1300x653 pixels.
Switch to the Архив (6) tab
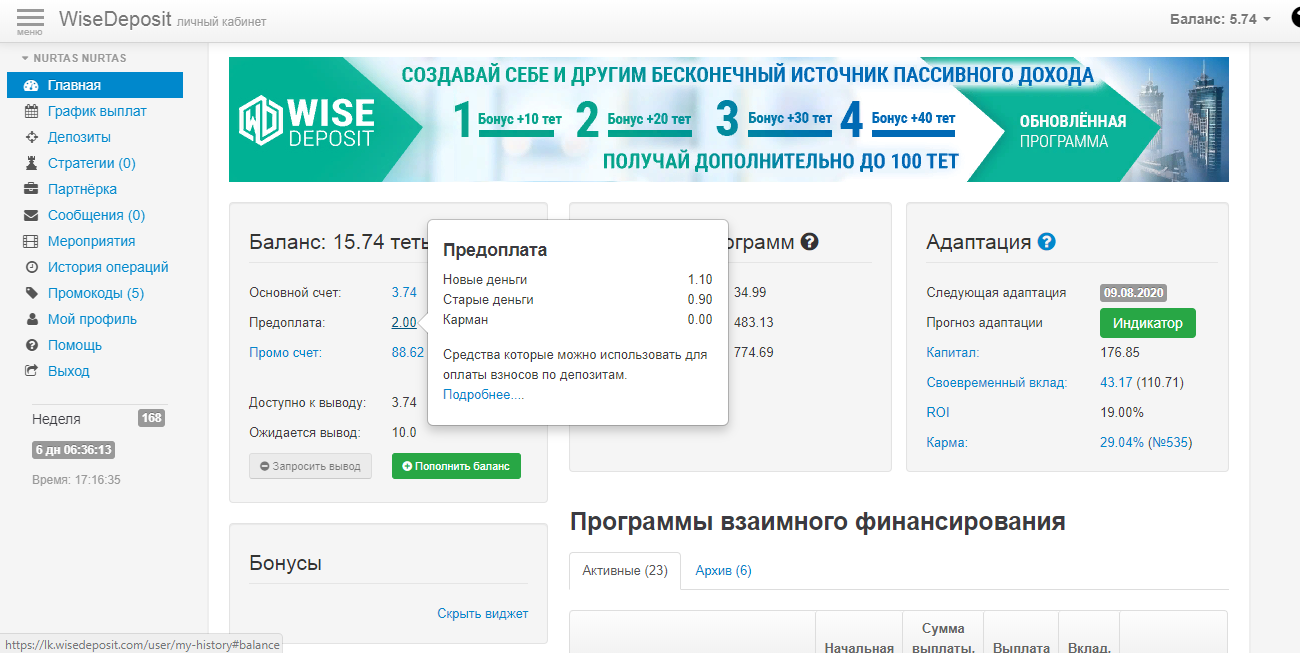(723, 570)
